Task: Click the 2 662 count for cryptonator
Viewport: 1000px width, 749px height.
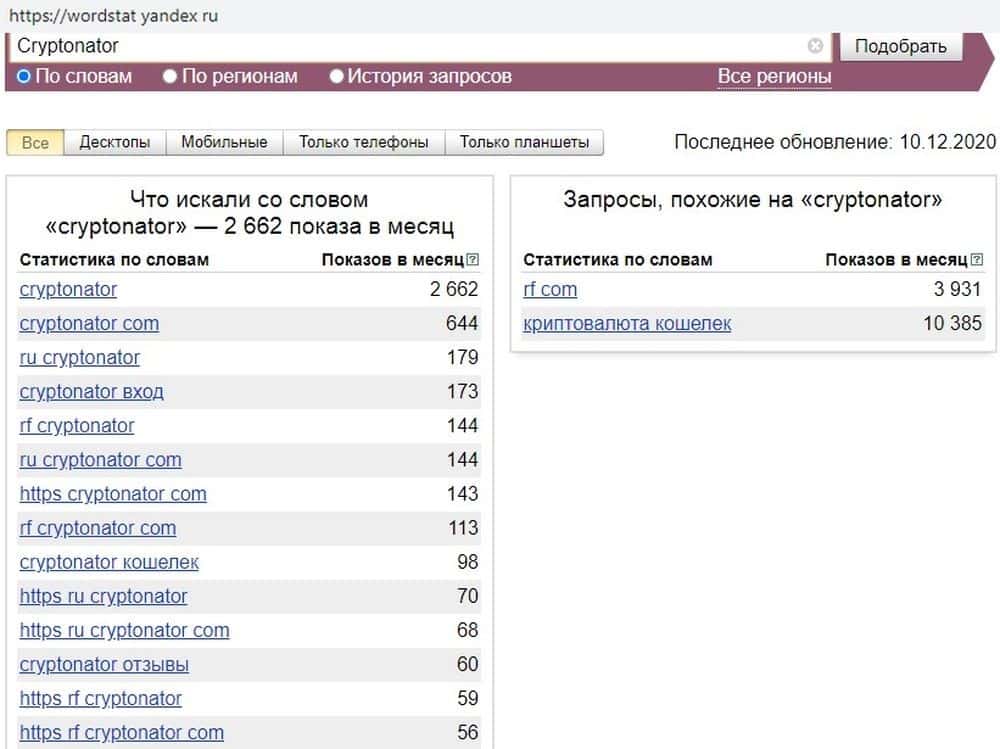Action: pyautogui.click(x=453, y=290)
